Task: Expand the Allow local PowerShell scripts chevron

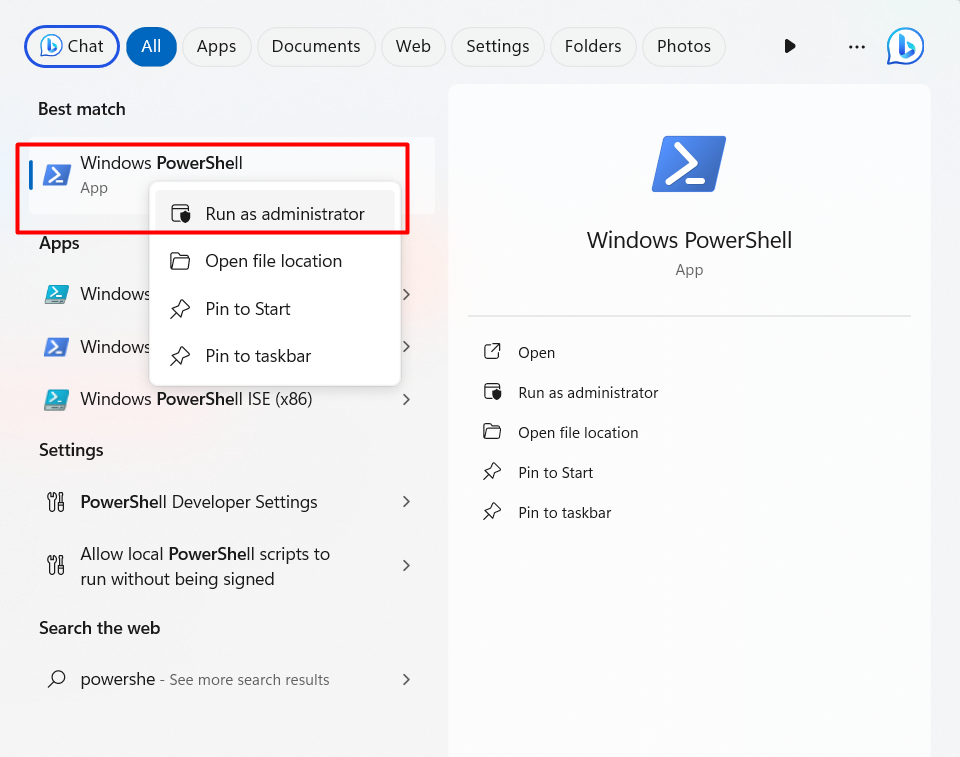Action: (406, 565)
